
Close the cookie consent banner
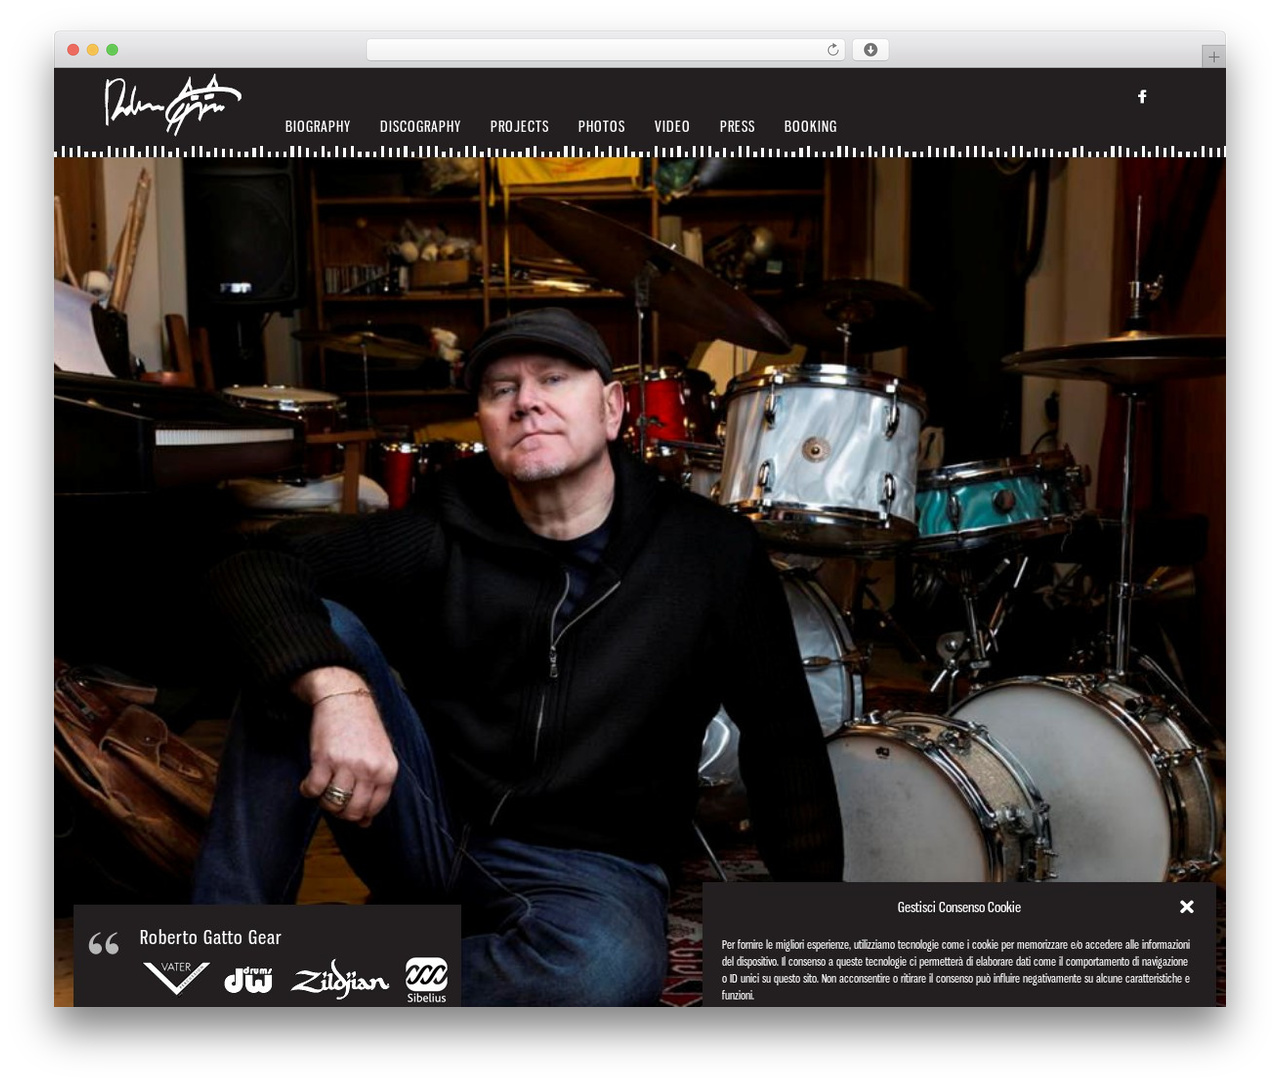coord(1187,907)
